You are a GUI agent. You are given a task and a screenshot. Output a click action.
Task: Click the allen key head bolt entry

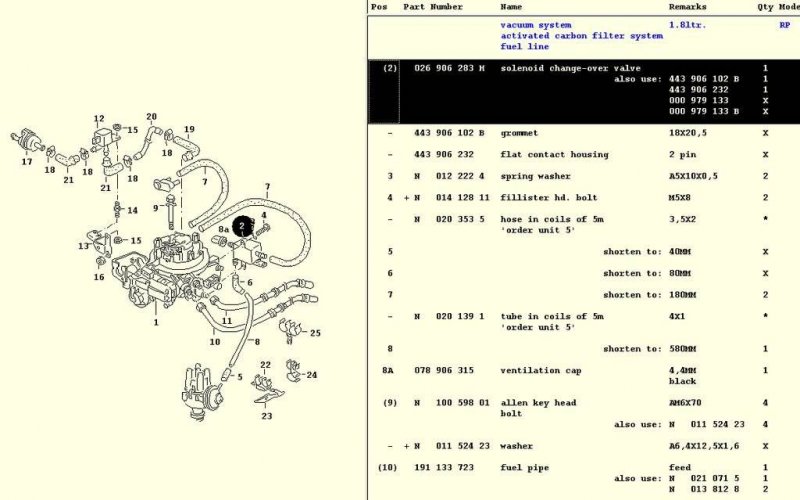point(538,403)
